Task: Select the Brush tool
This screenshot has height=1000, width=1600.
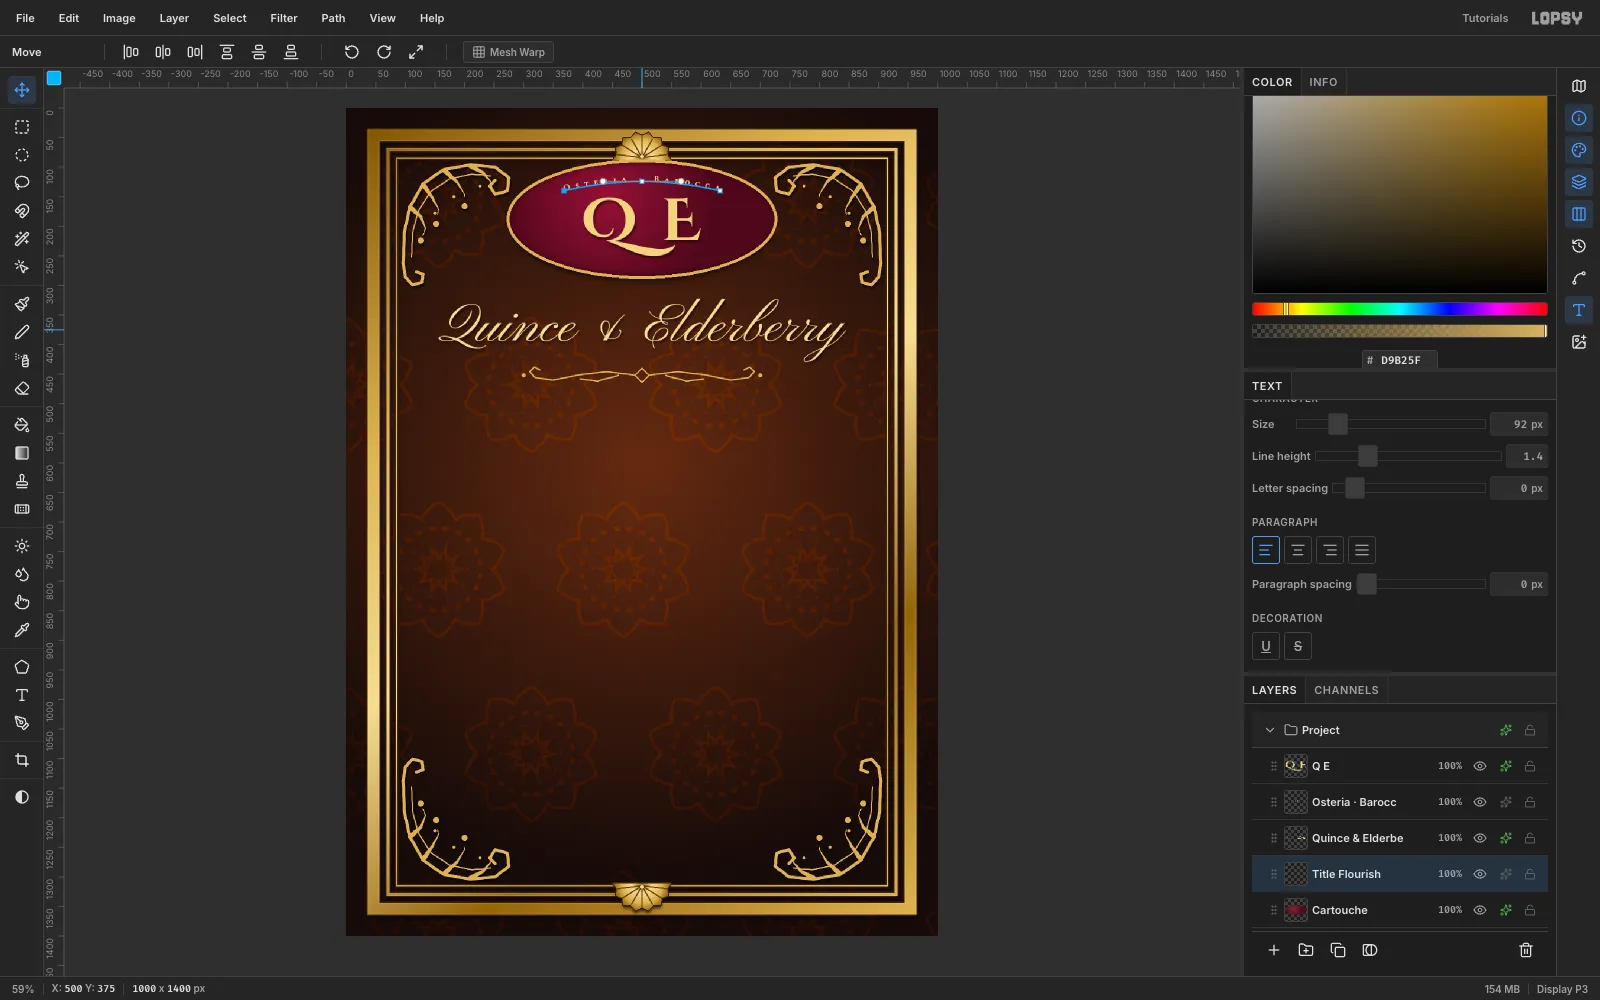Action: pos(21,304)
